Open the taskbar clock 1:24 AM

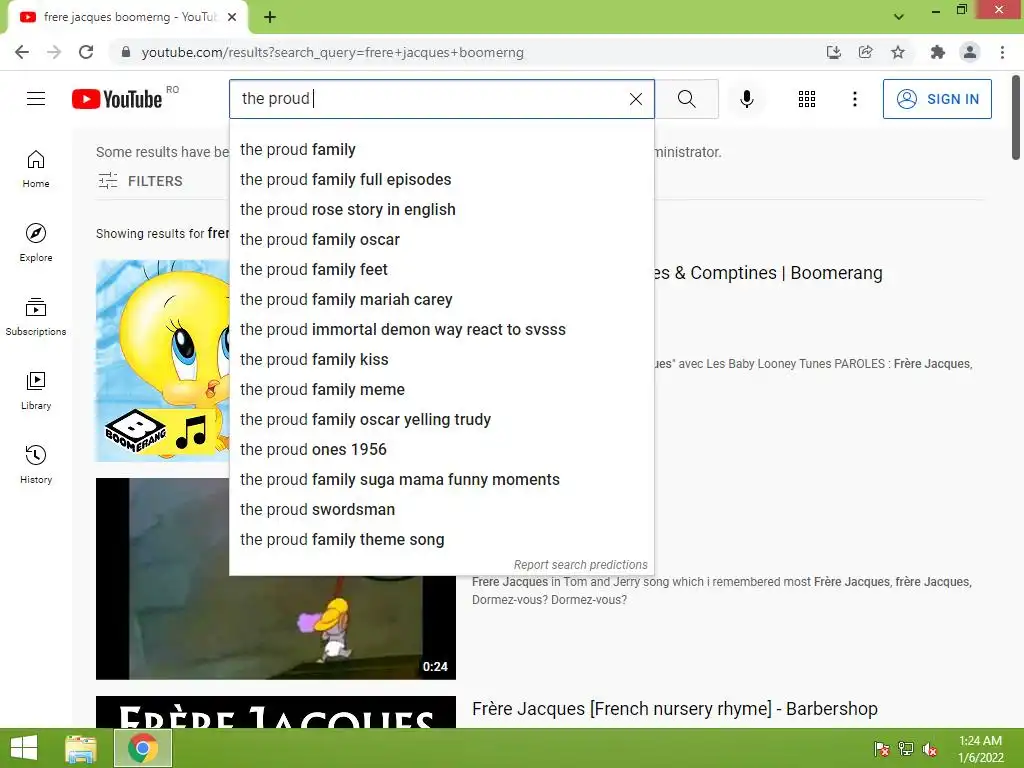click(980, 749)
